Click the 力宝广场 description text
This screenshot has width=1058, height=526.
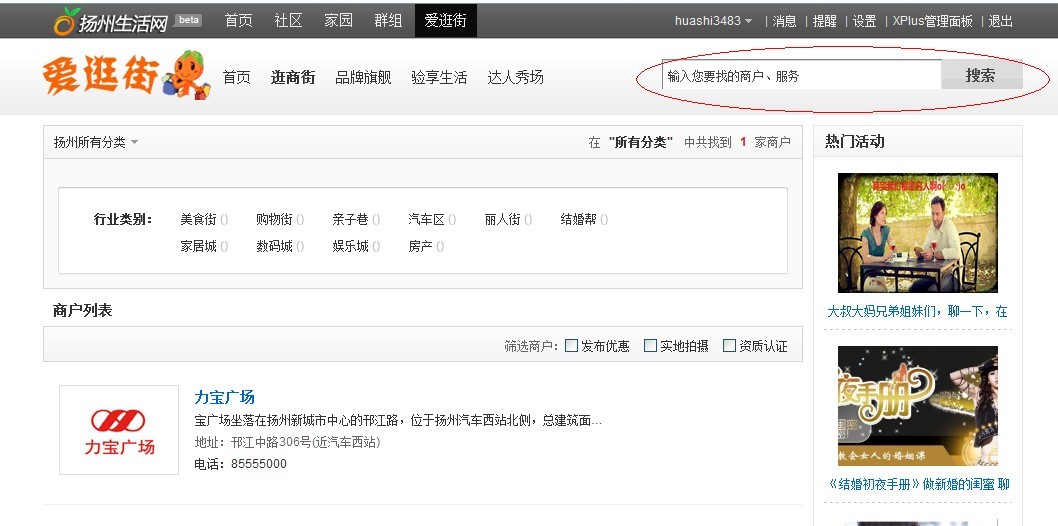(398, 421)
